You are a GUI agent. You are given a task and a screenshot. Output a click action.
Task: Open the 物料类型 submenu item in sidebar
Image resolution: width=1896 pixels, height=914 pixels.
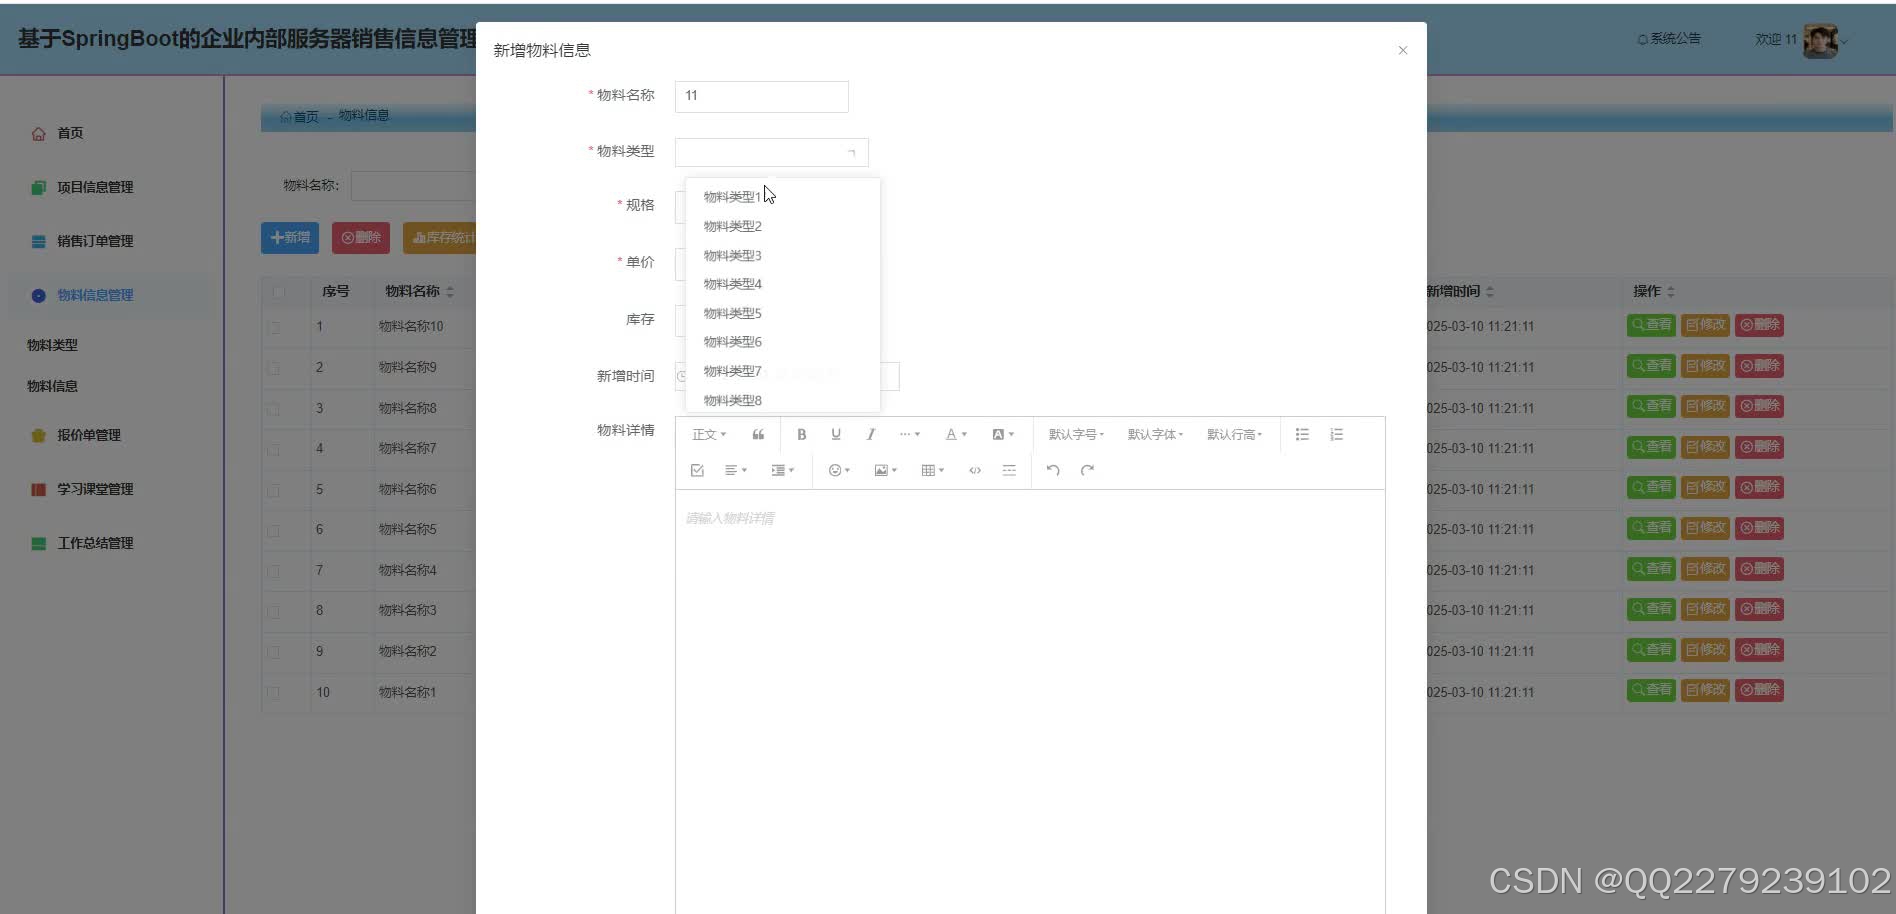(52, 345)
